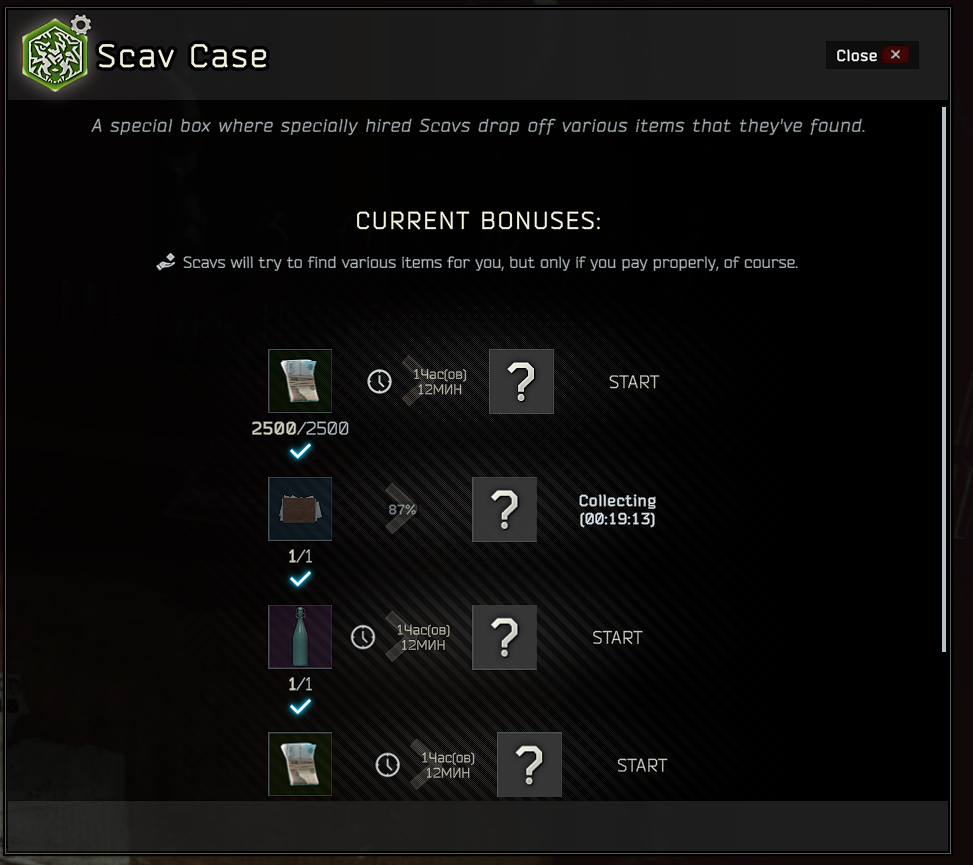Click the Scav Case hexagon emblem icon
The height and width of the screenshot is (865, 973).
click(55, 55)
